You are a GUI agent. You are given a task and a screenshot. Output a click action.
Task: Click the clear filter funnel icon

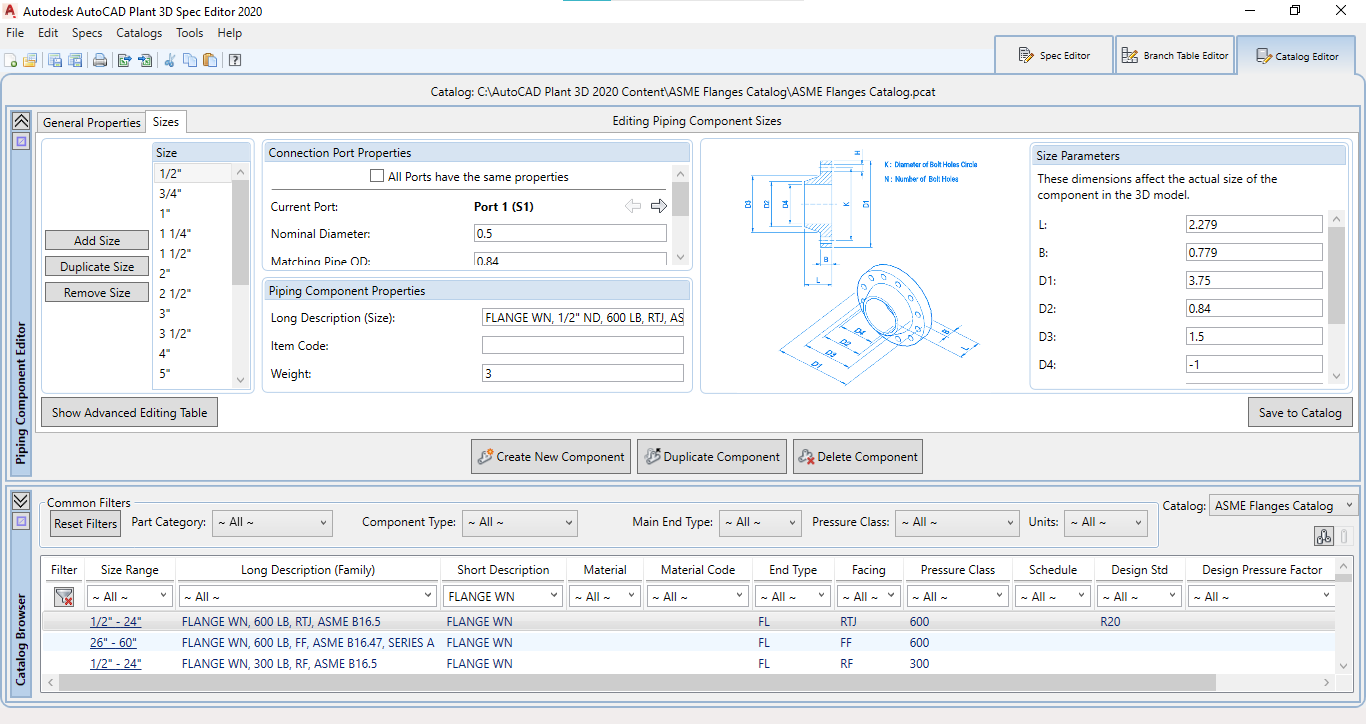pos(64,597)
